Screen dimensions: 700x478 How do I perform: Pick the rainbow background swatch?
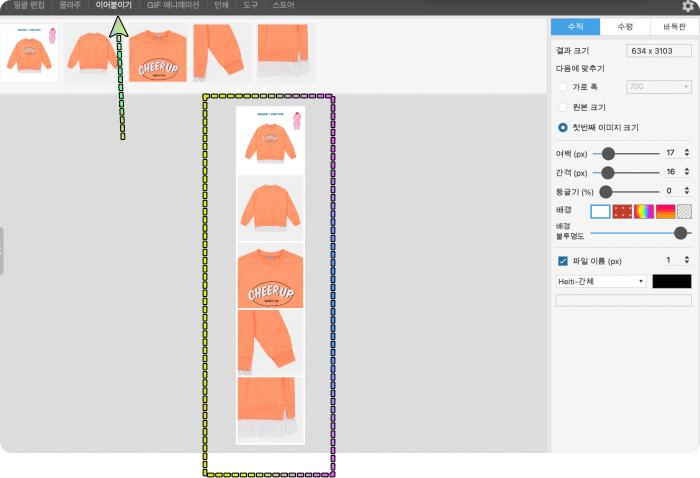pos(644,211)
